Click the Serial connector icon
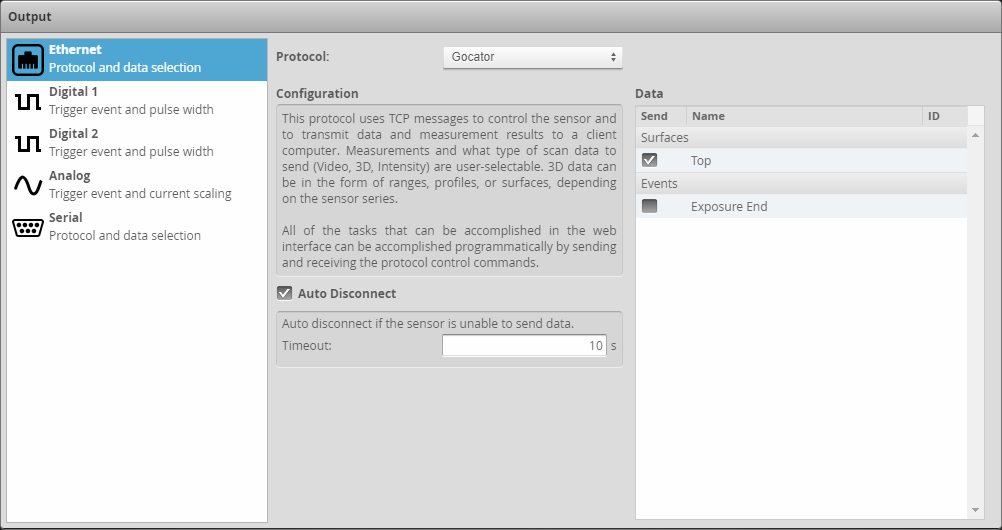 tap(28, 227)
